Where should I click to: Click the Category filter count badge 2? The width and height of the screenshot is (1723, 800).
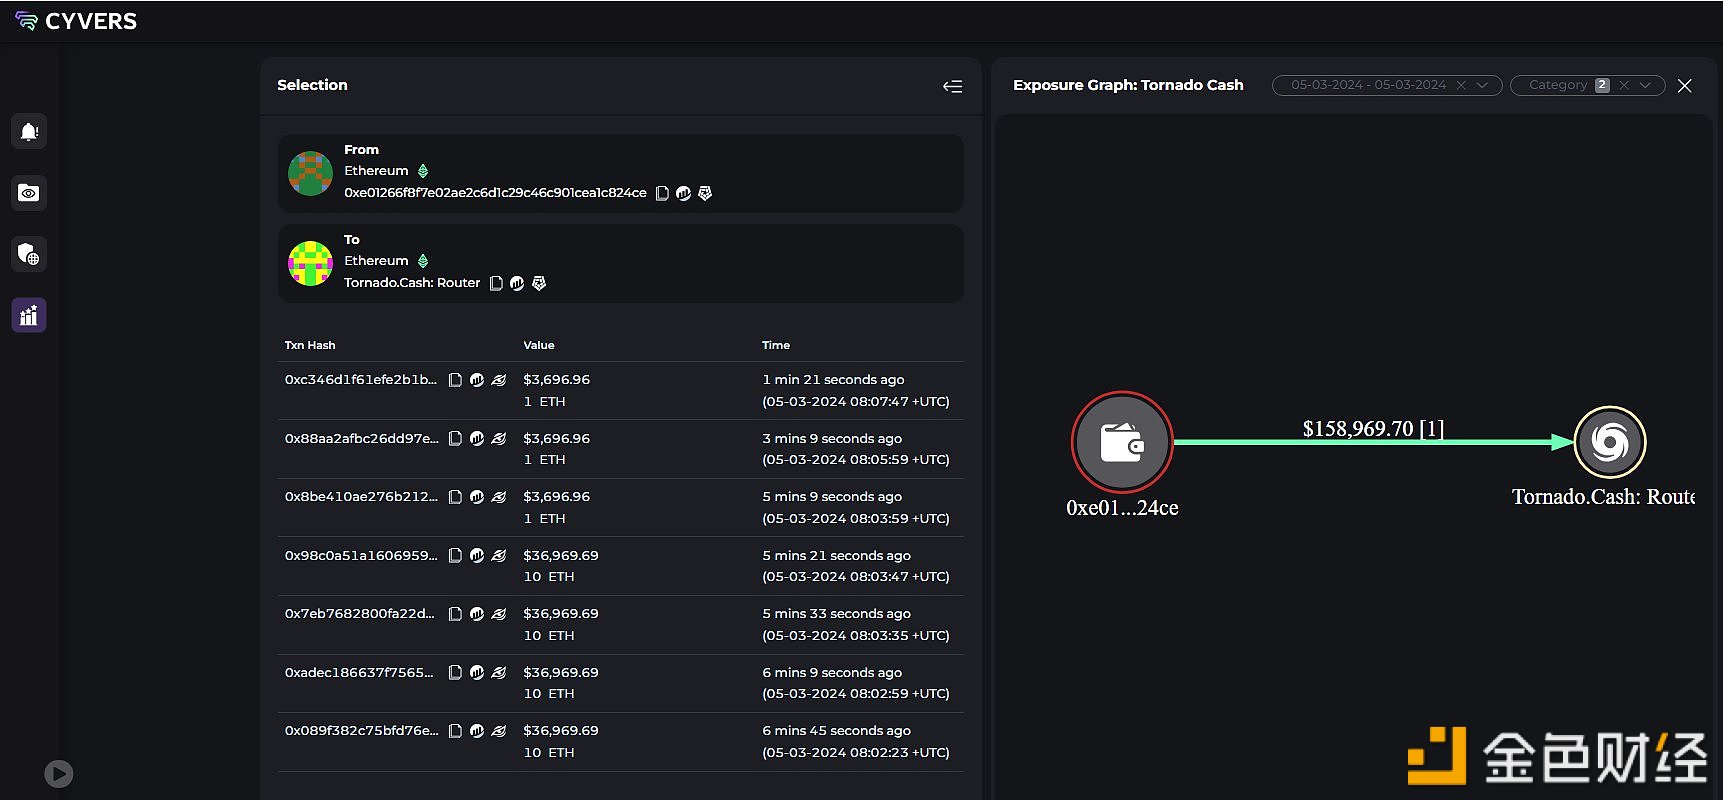(1602, 85)
